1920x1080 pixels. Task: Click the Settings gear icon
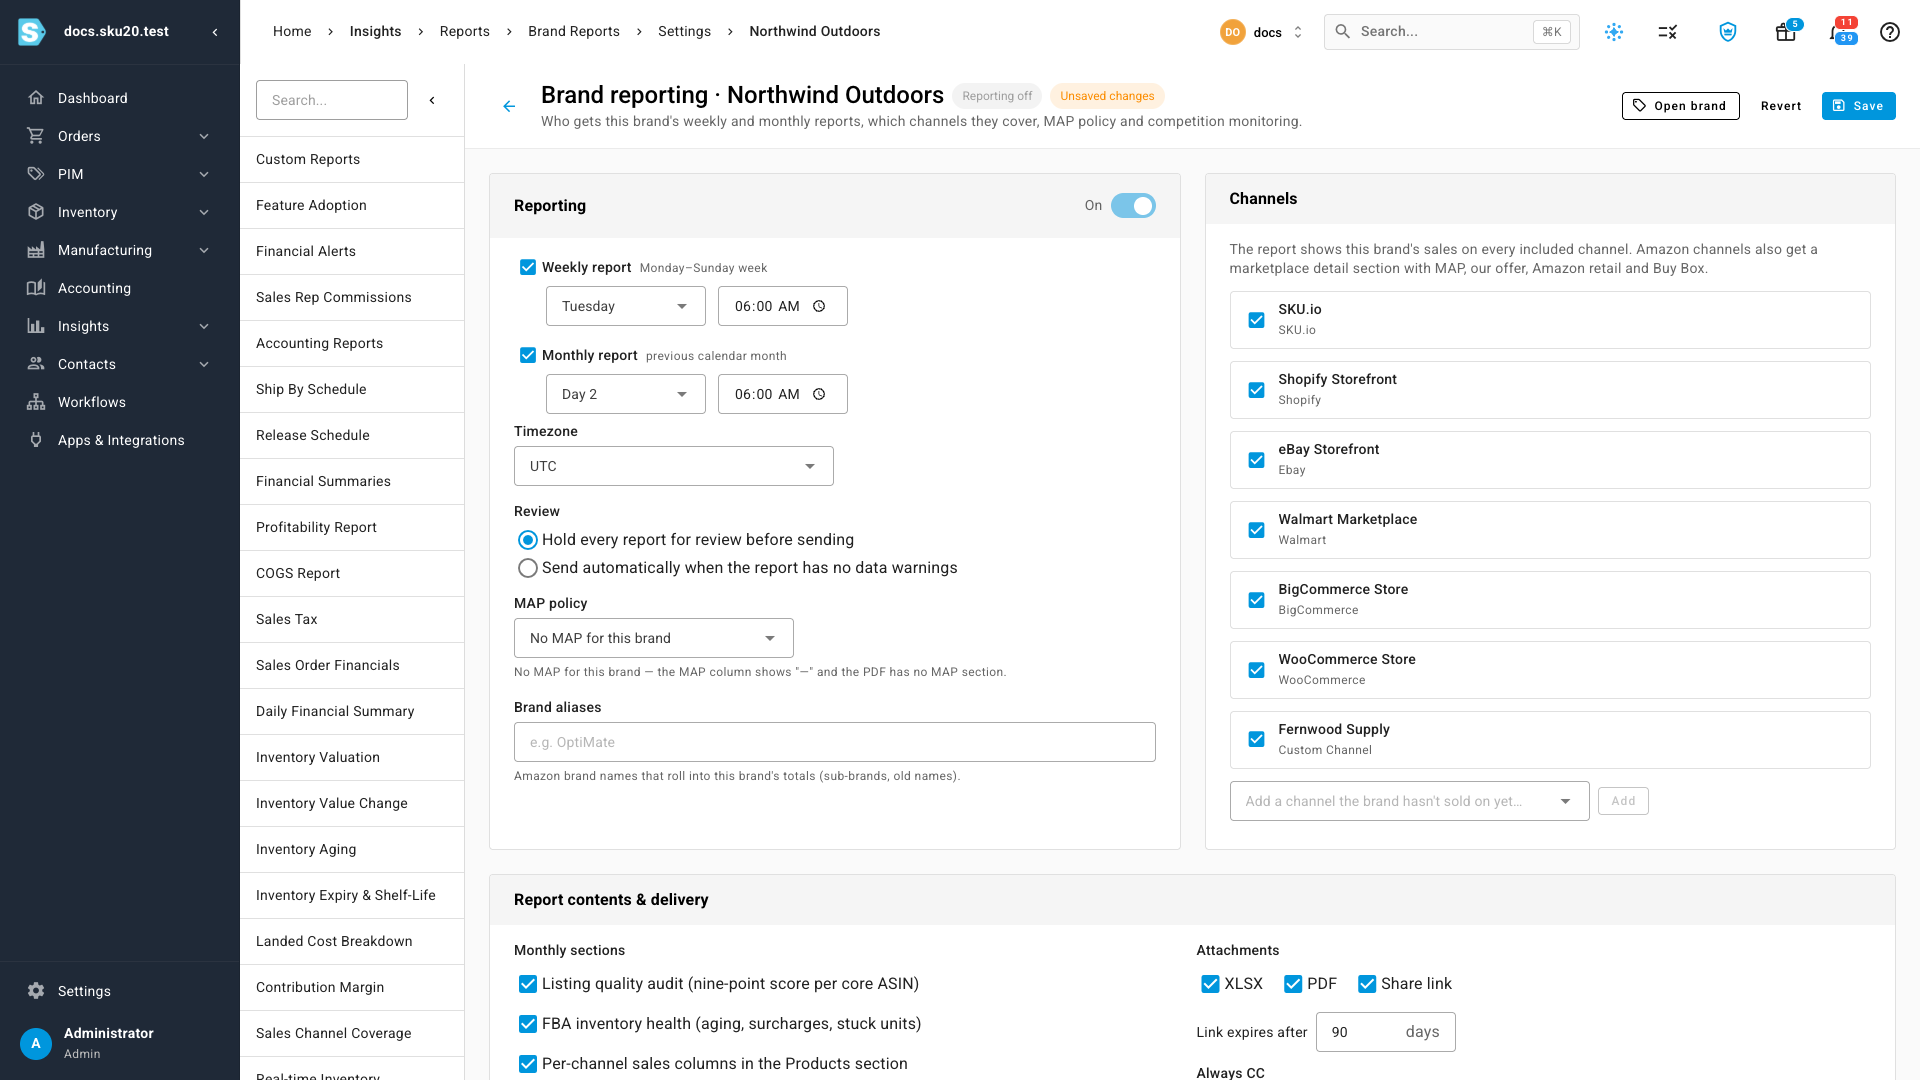(x=36, y=991)
